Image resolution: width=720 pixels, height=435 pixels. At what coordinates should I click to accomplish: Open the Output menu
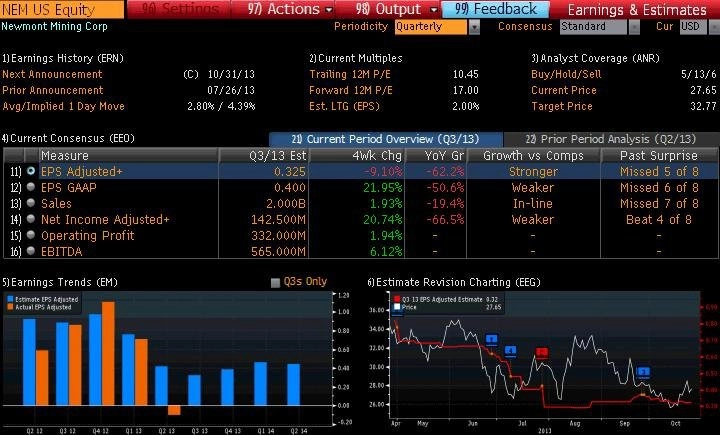click(397, 9)
